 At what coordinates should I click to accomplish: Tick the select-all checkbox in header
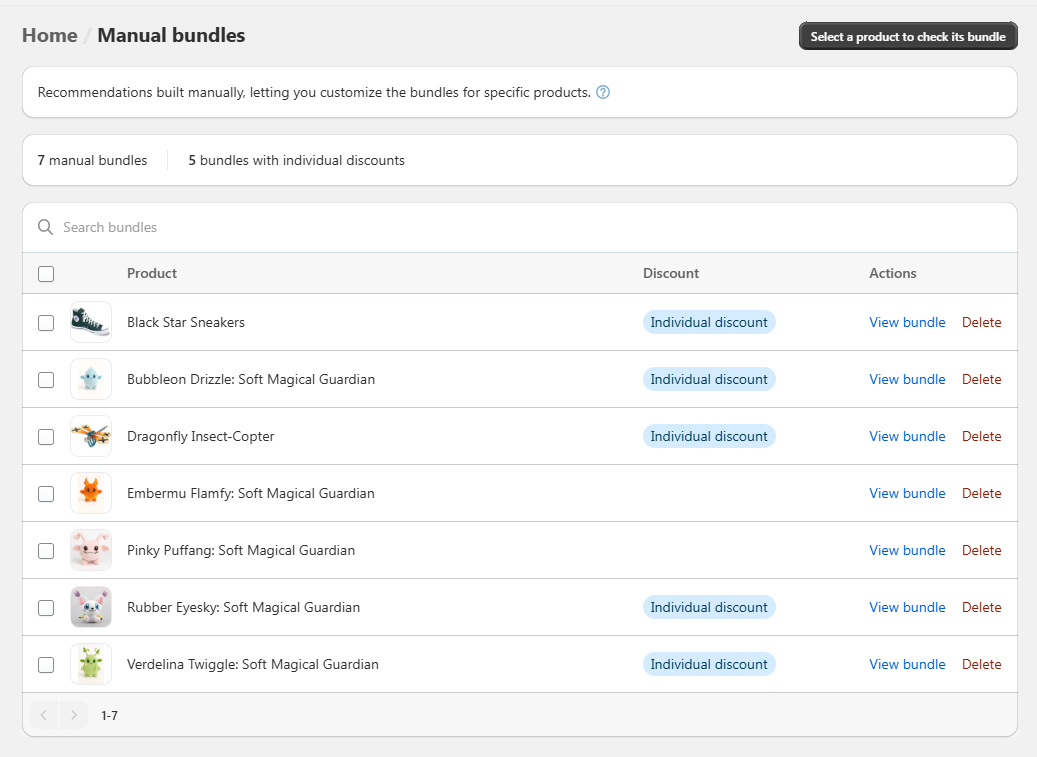point(46,274)
